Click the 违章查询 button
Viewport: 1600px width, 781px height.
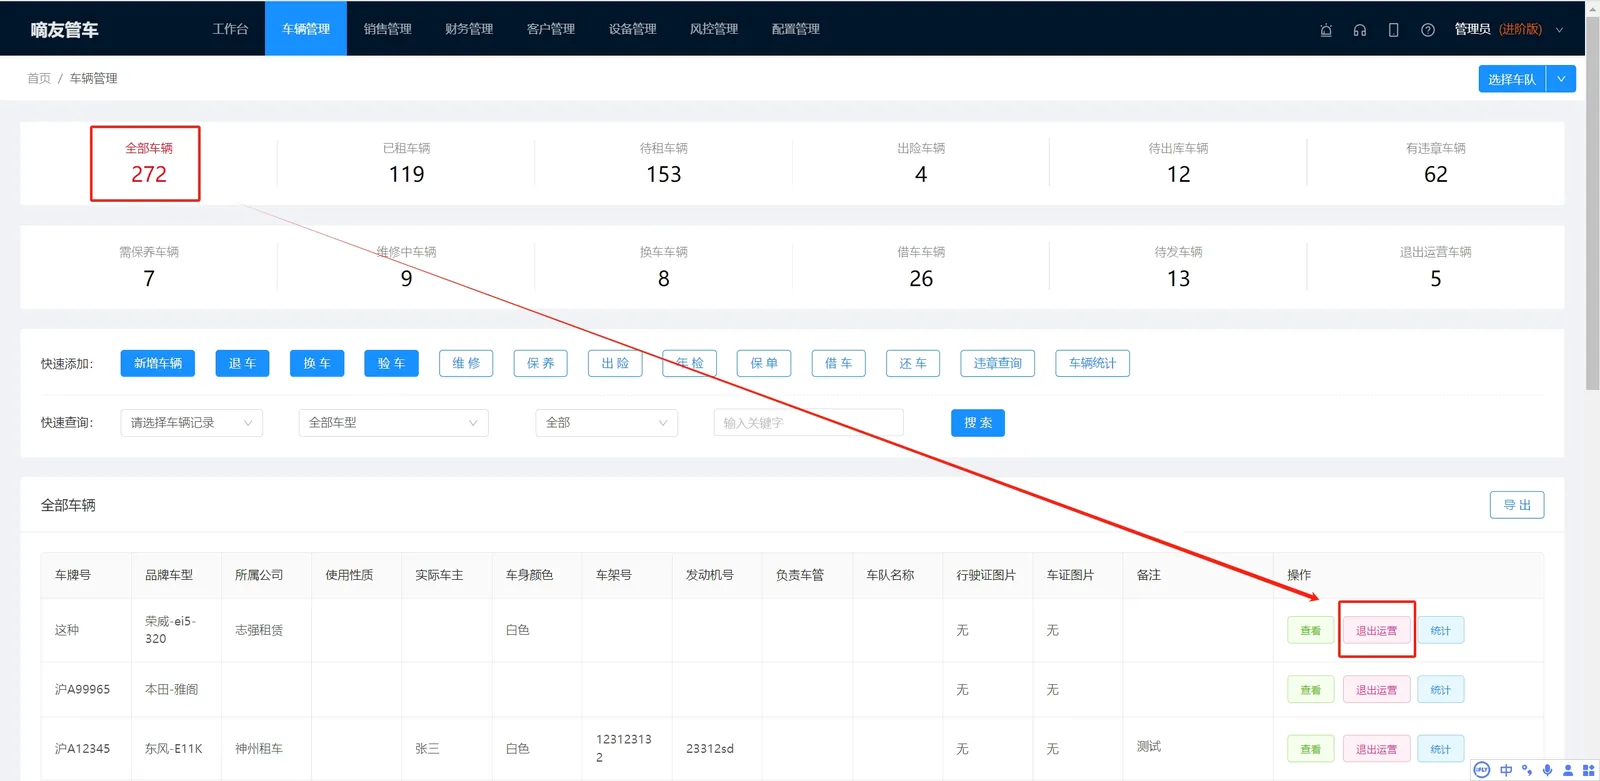(998, 363)
